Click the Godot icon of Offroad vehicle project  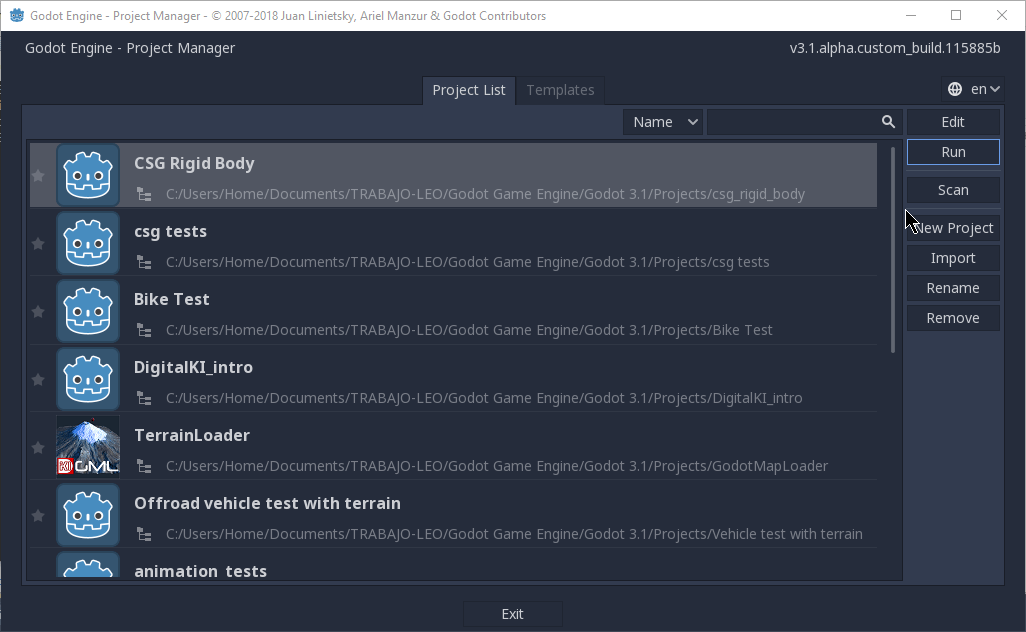point(88,516)
